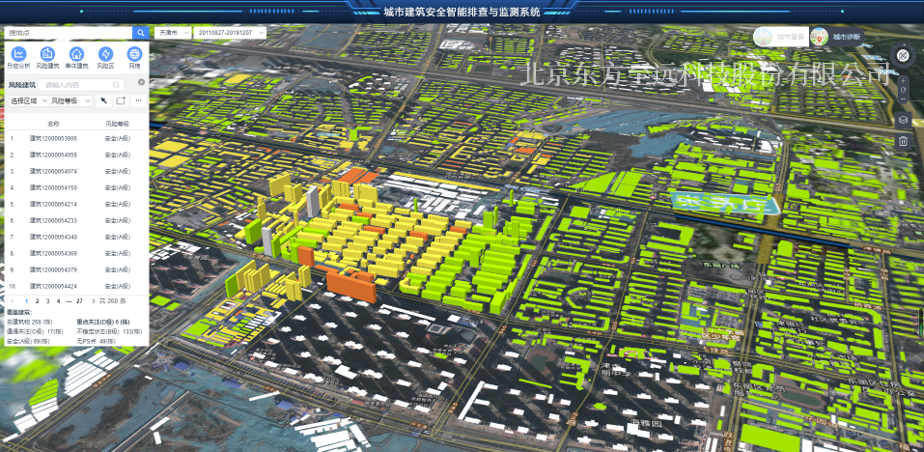
Task: Select row 建筑12000054150
Action: (x=77, y=187)
